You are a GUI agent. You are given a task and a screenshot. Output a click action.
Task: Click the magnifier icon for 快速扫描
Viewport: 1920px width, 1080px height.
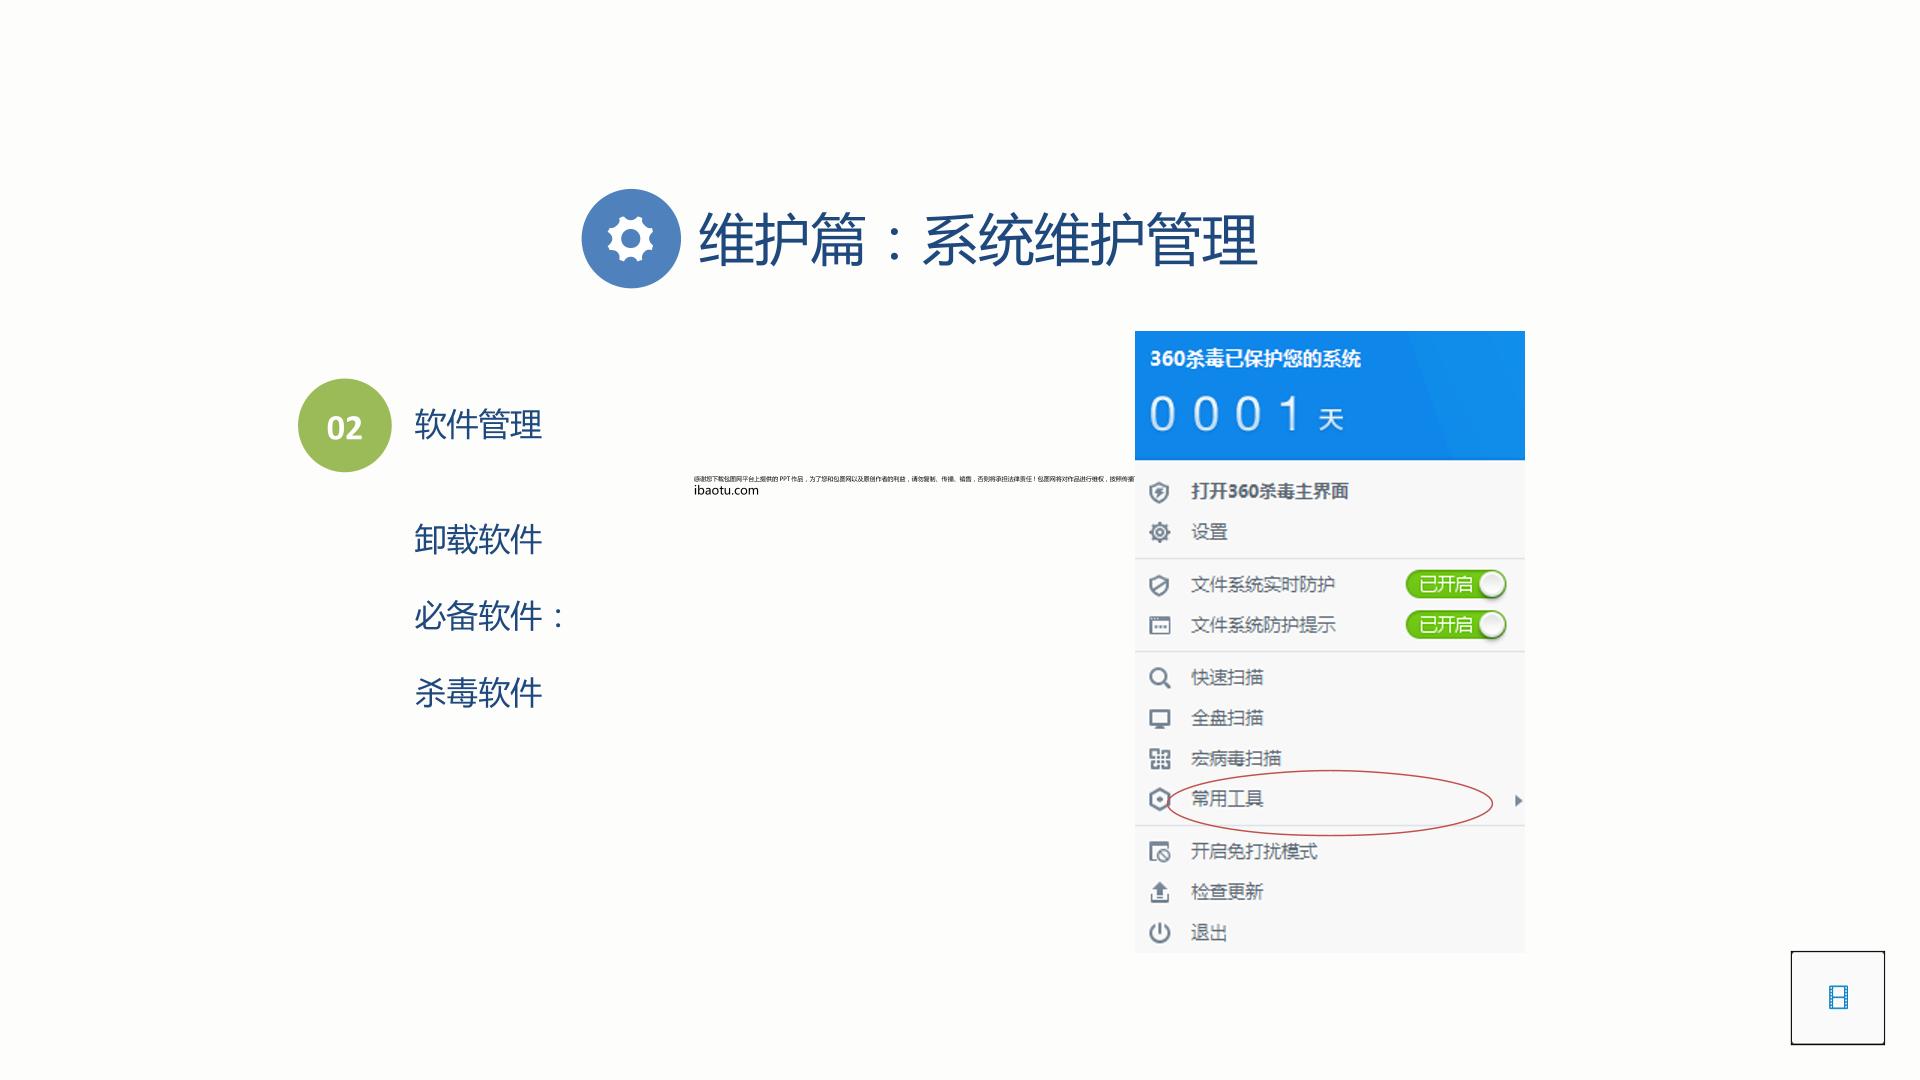(1159, 678)
